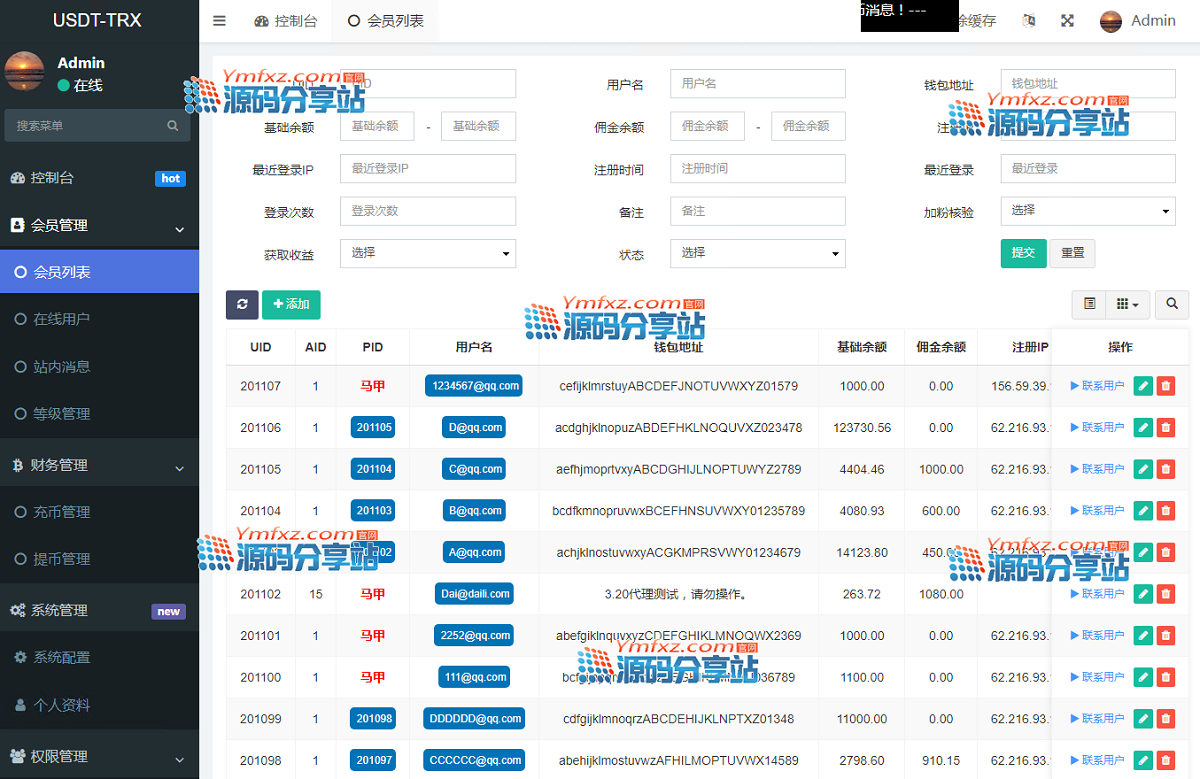Open the 加粉核验 select dropdown
This screenshot has width=1200, height=779.
pyautogui.click(x=1087, y=211)
